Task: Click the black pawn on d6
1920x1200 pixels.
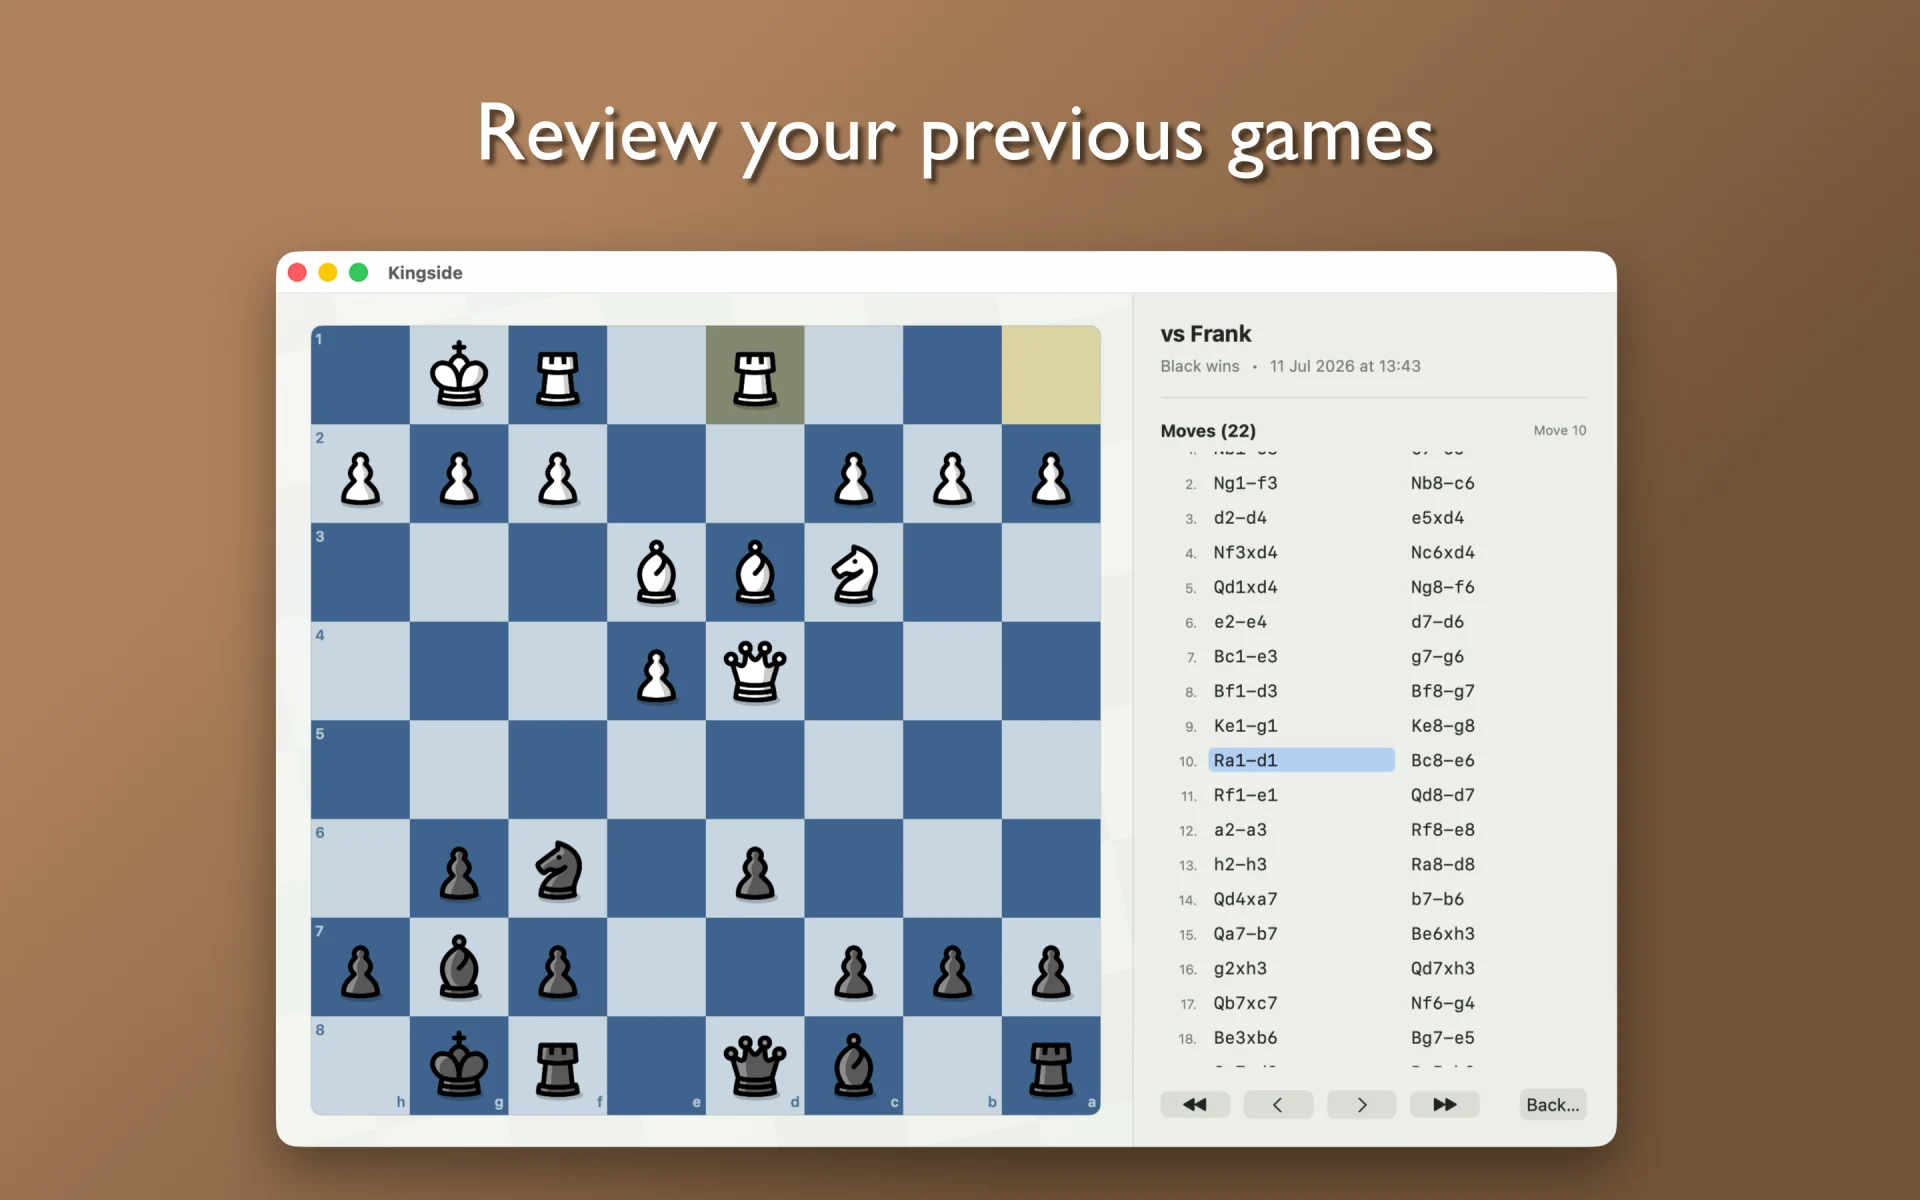Action: click(x=755, y=873)
